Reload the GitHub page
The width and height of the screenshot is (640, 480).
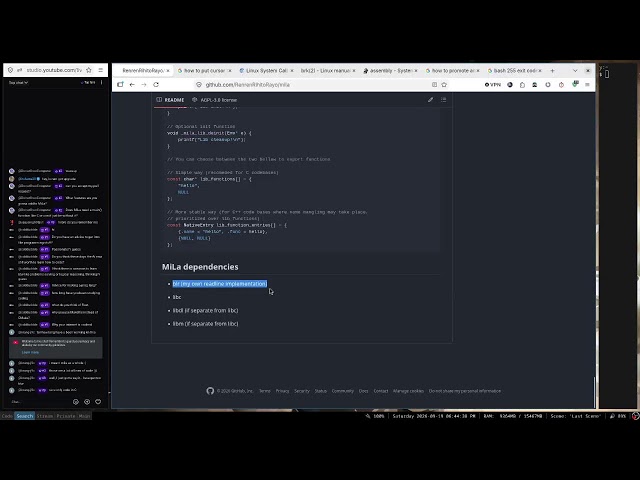tap(156, 84)
